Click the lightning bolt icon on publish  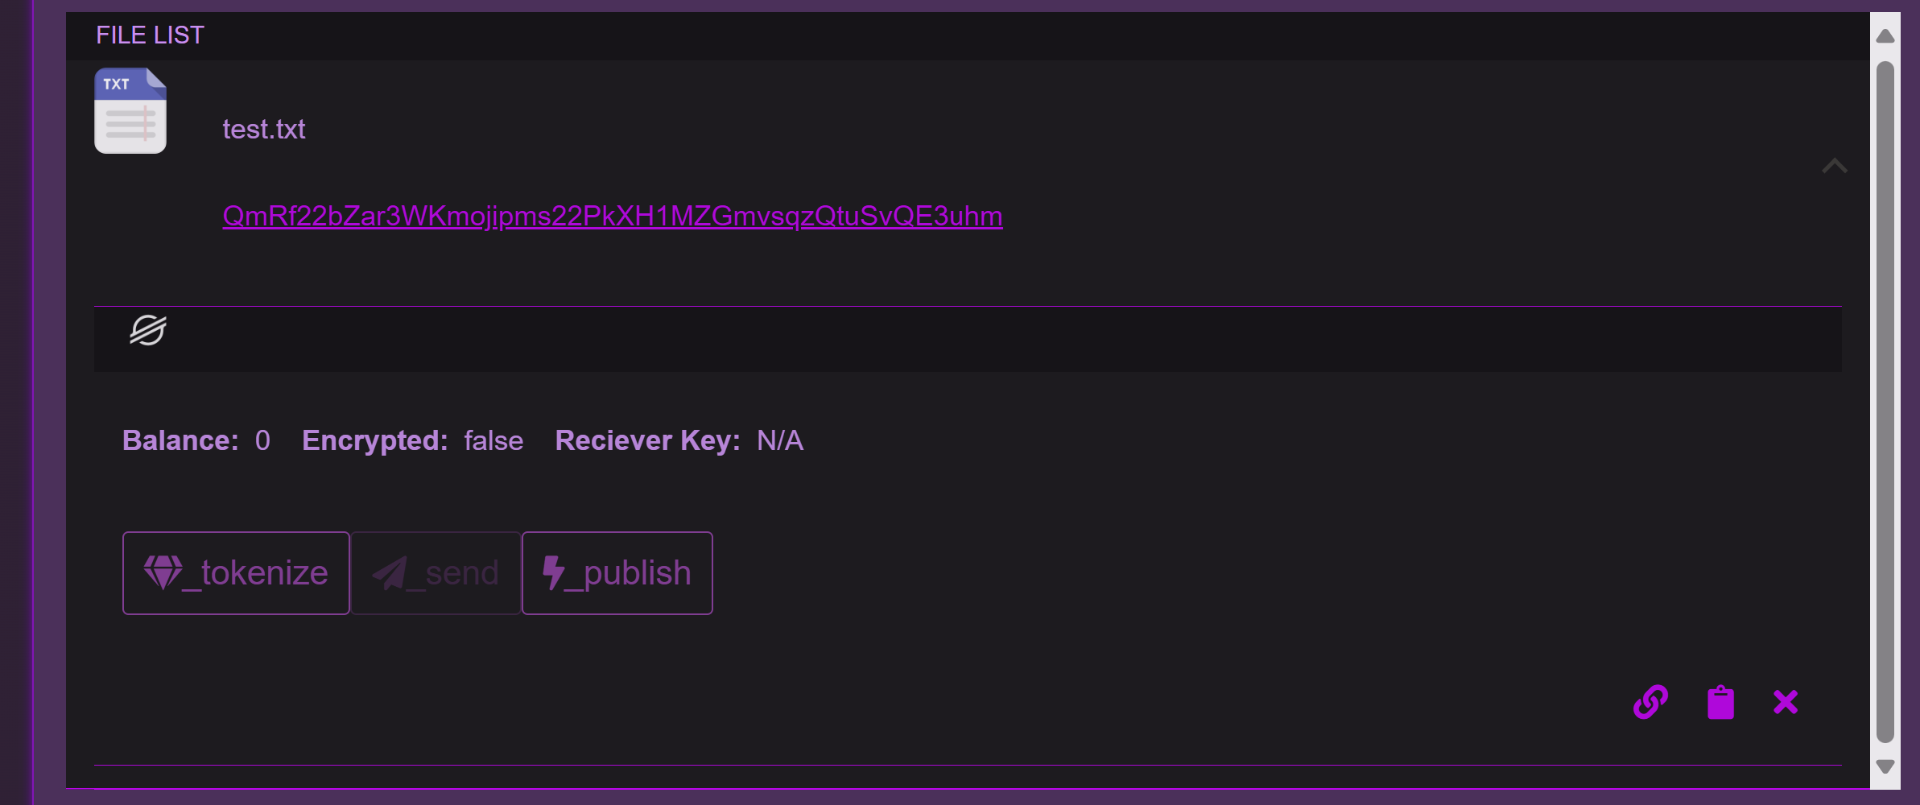click(553, 572)
